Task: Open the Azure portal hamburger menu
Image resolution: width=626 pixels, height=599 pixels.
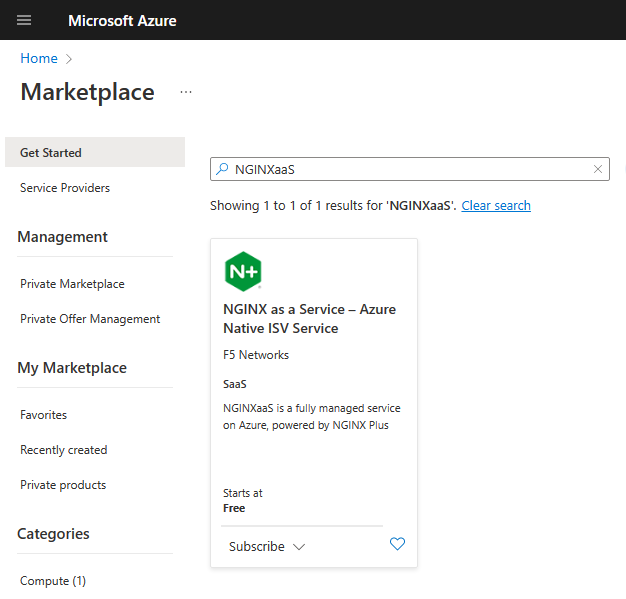Action: point(24,20)
